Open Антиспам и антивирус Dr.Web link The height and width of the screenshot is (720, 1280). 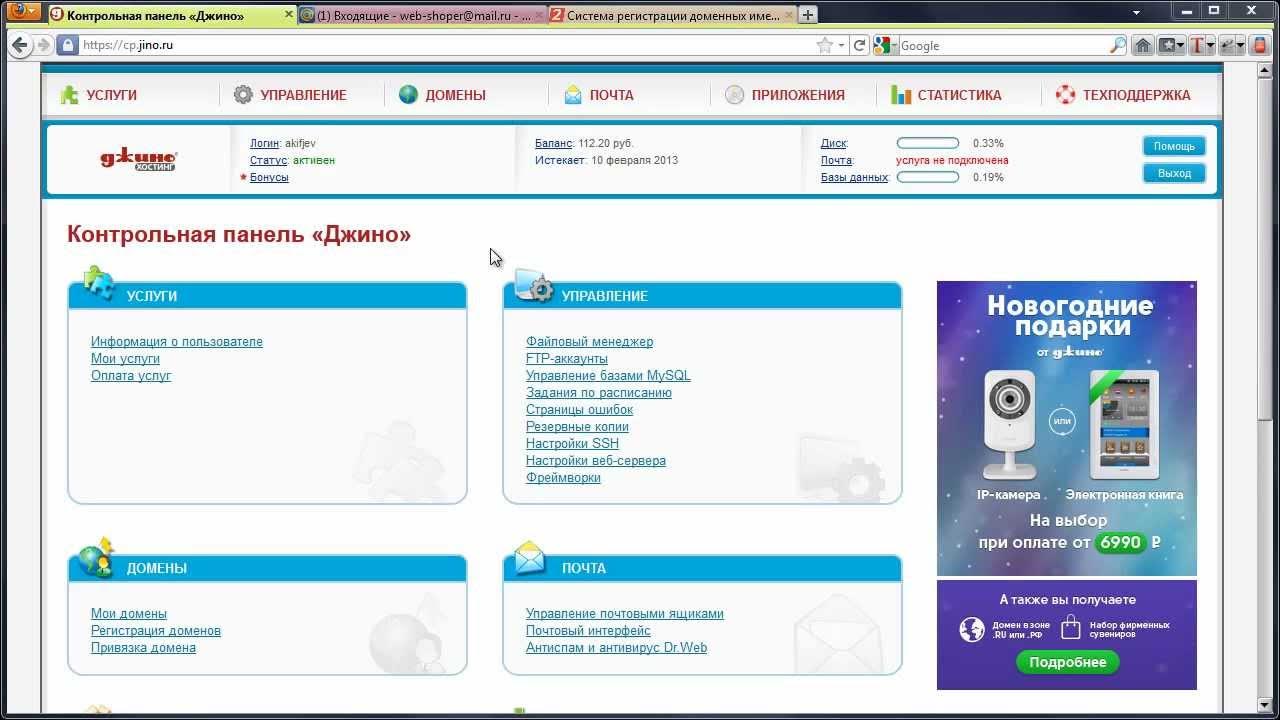coord(616,647)
